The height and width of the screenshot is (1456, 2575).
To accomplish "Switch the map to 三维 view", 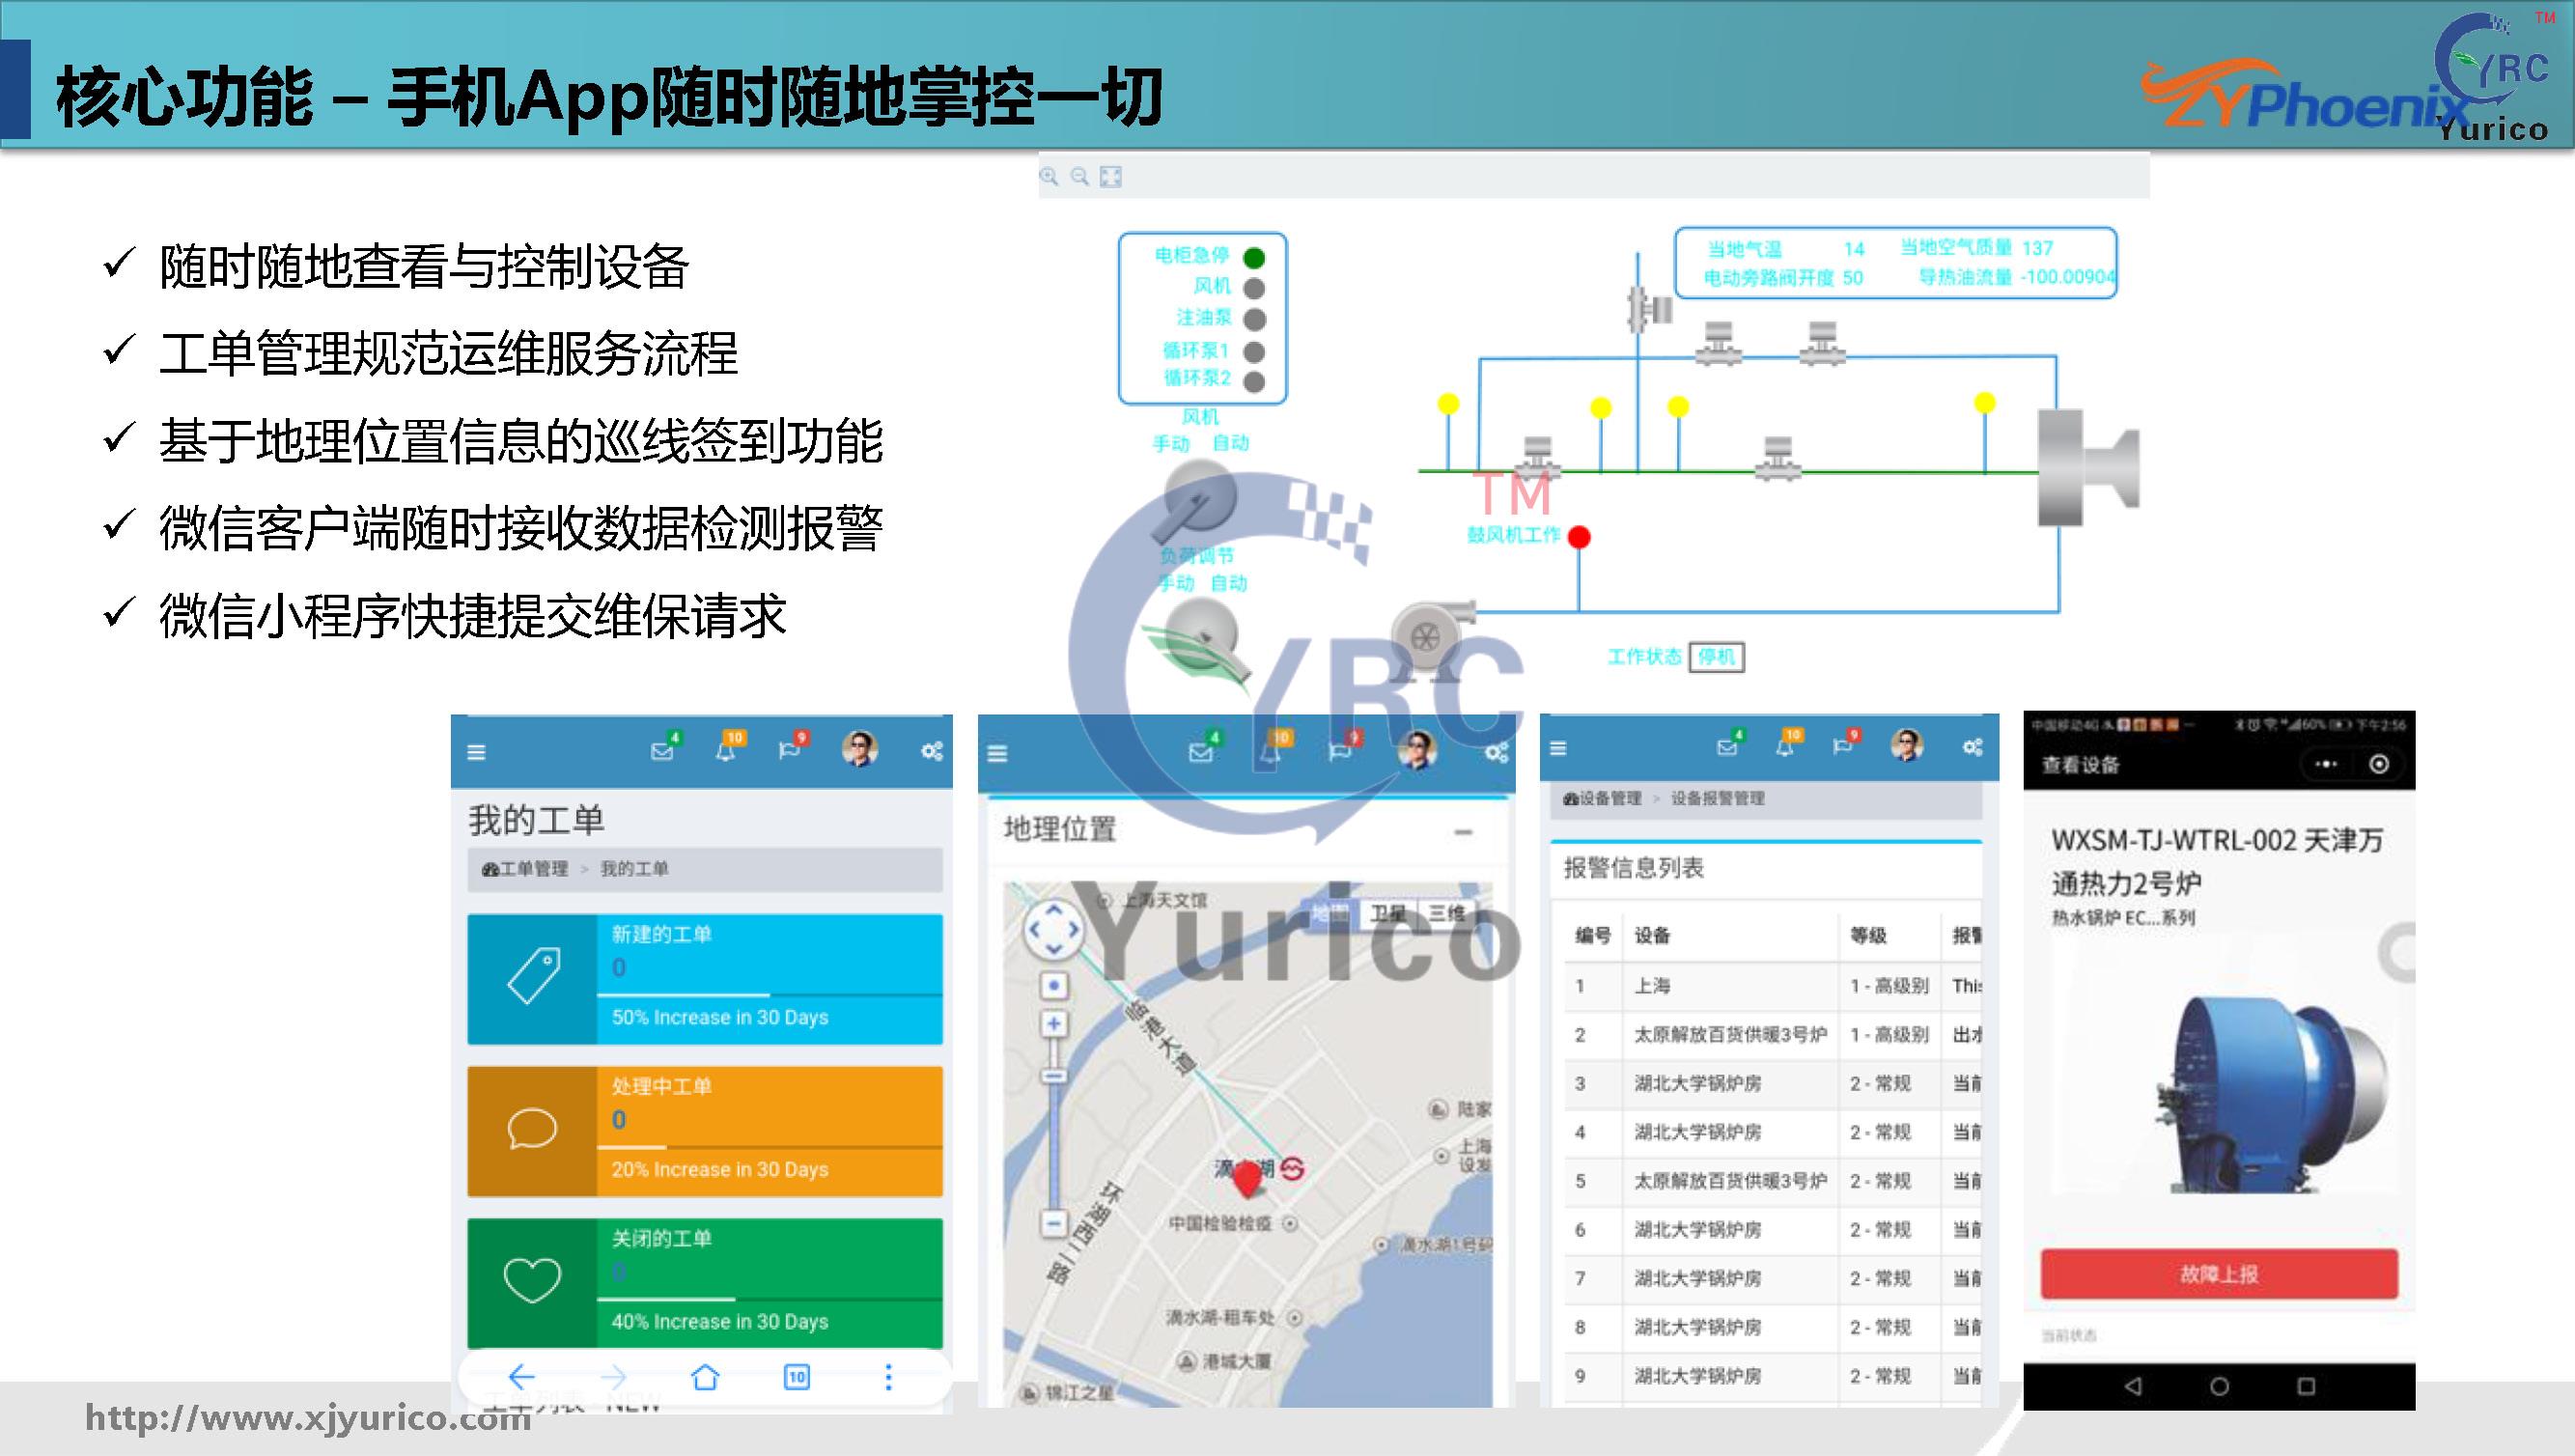I will [x=1445, y=913].
